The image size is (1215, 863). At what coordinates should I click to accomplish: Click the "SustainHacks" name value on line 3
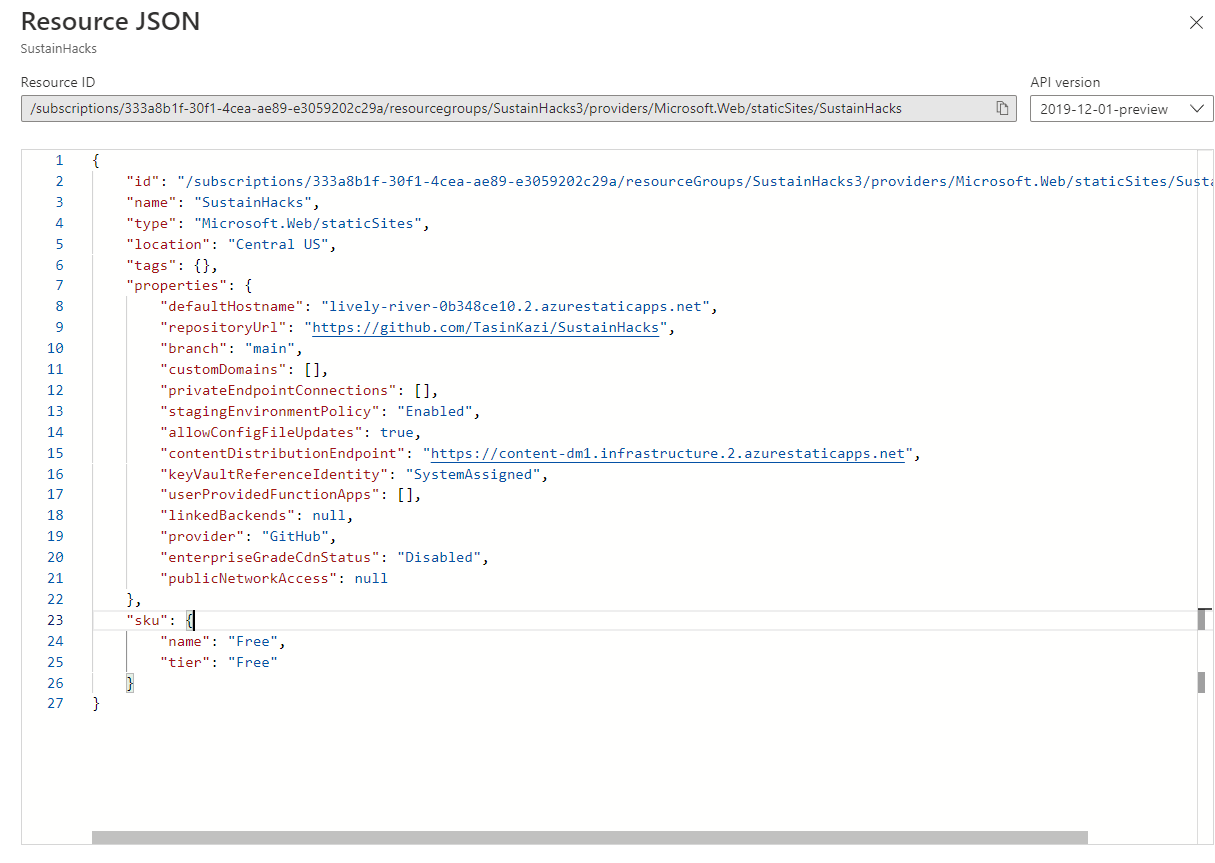click(x=253, y=202)
